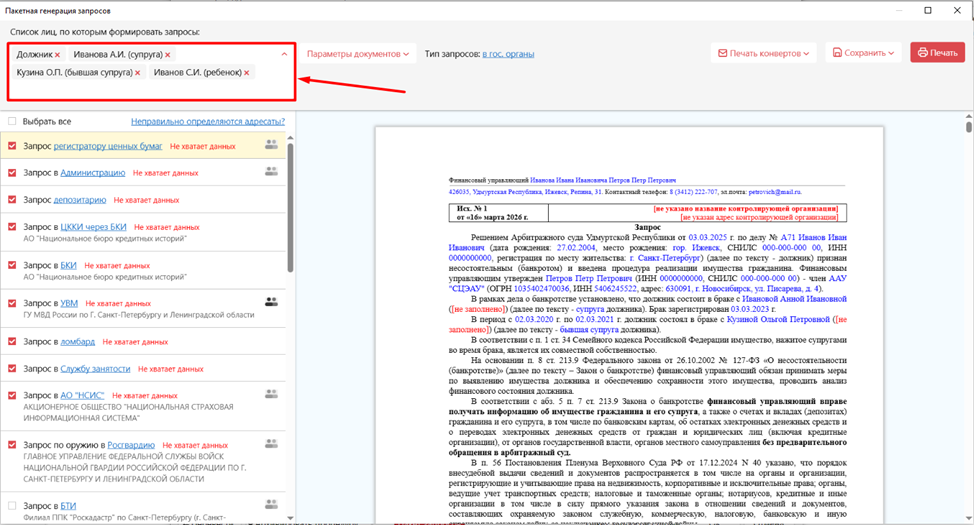
Task: Click the dark people icon on 'УВМ' row
Action: pyautogui.click(x=271, y=301)
